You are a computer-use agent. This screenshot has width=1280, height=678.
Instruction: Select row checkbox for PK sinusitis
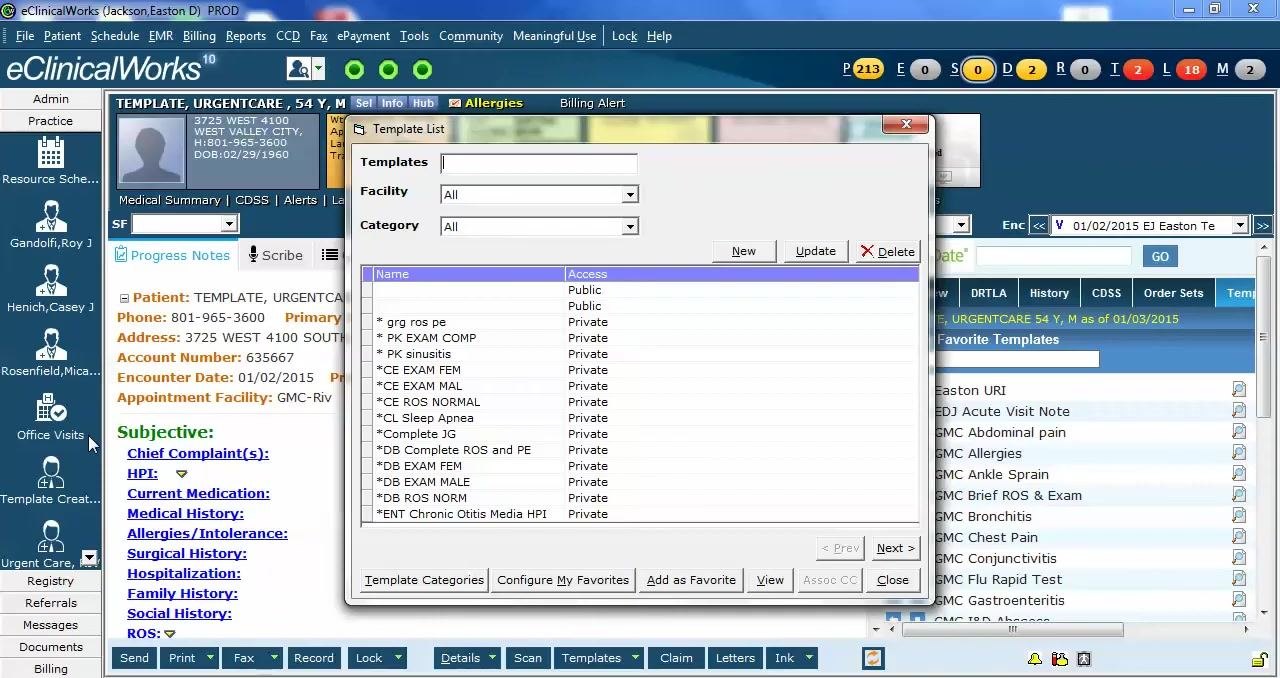point(367,354)
